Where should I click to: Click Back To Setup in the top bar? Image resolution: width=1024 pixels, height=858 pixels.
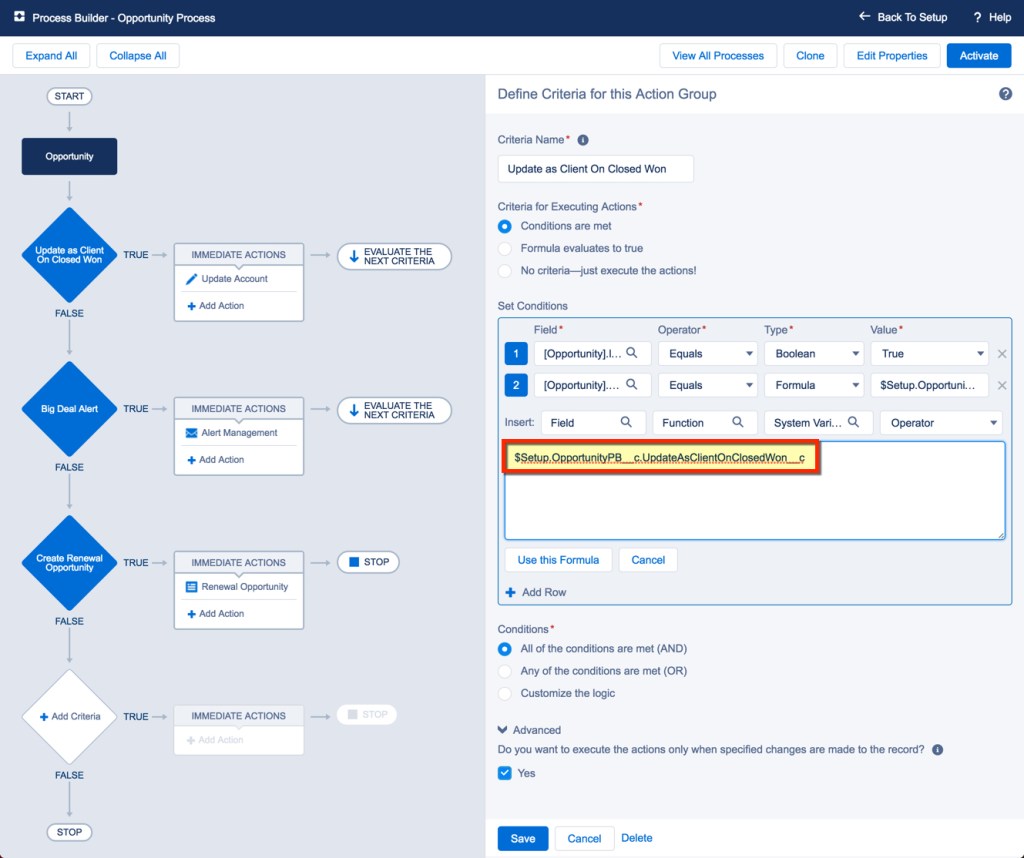click(x=902, y=17)
